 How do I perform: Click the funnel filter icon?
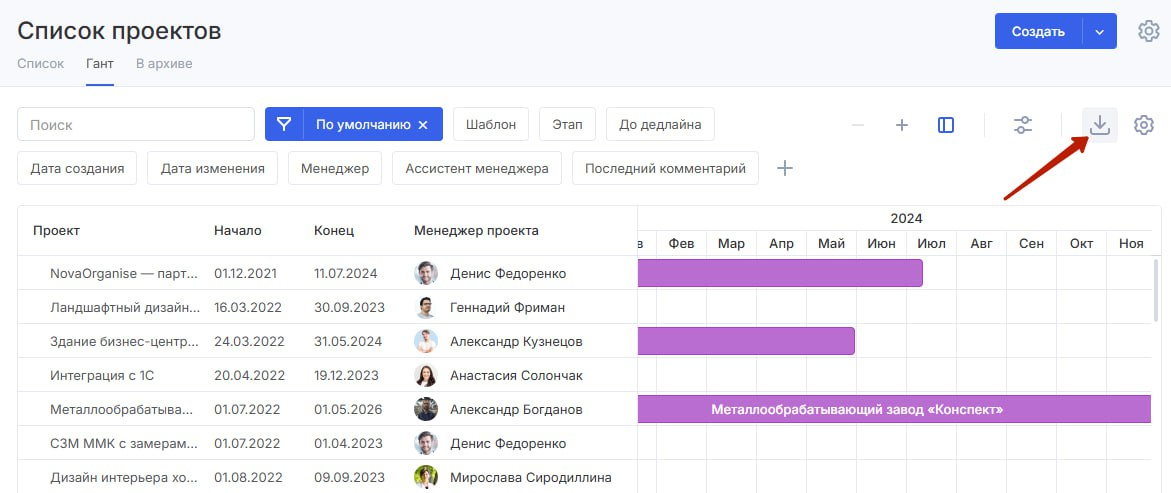(x=284, y=125)
